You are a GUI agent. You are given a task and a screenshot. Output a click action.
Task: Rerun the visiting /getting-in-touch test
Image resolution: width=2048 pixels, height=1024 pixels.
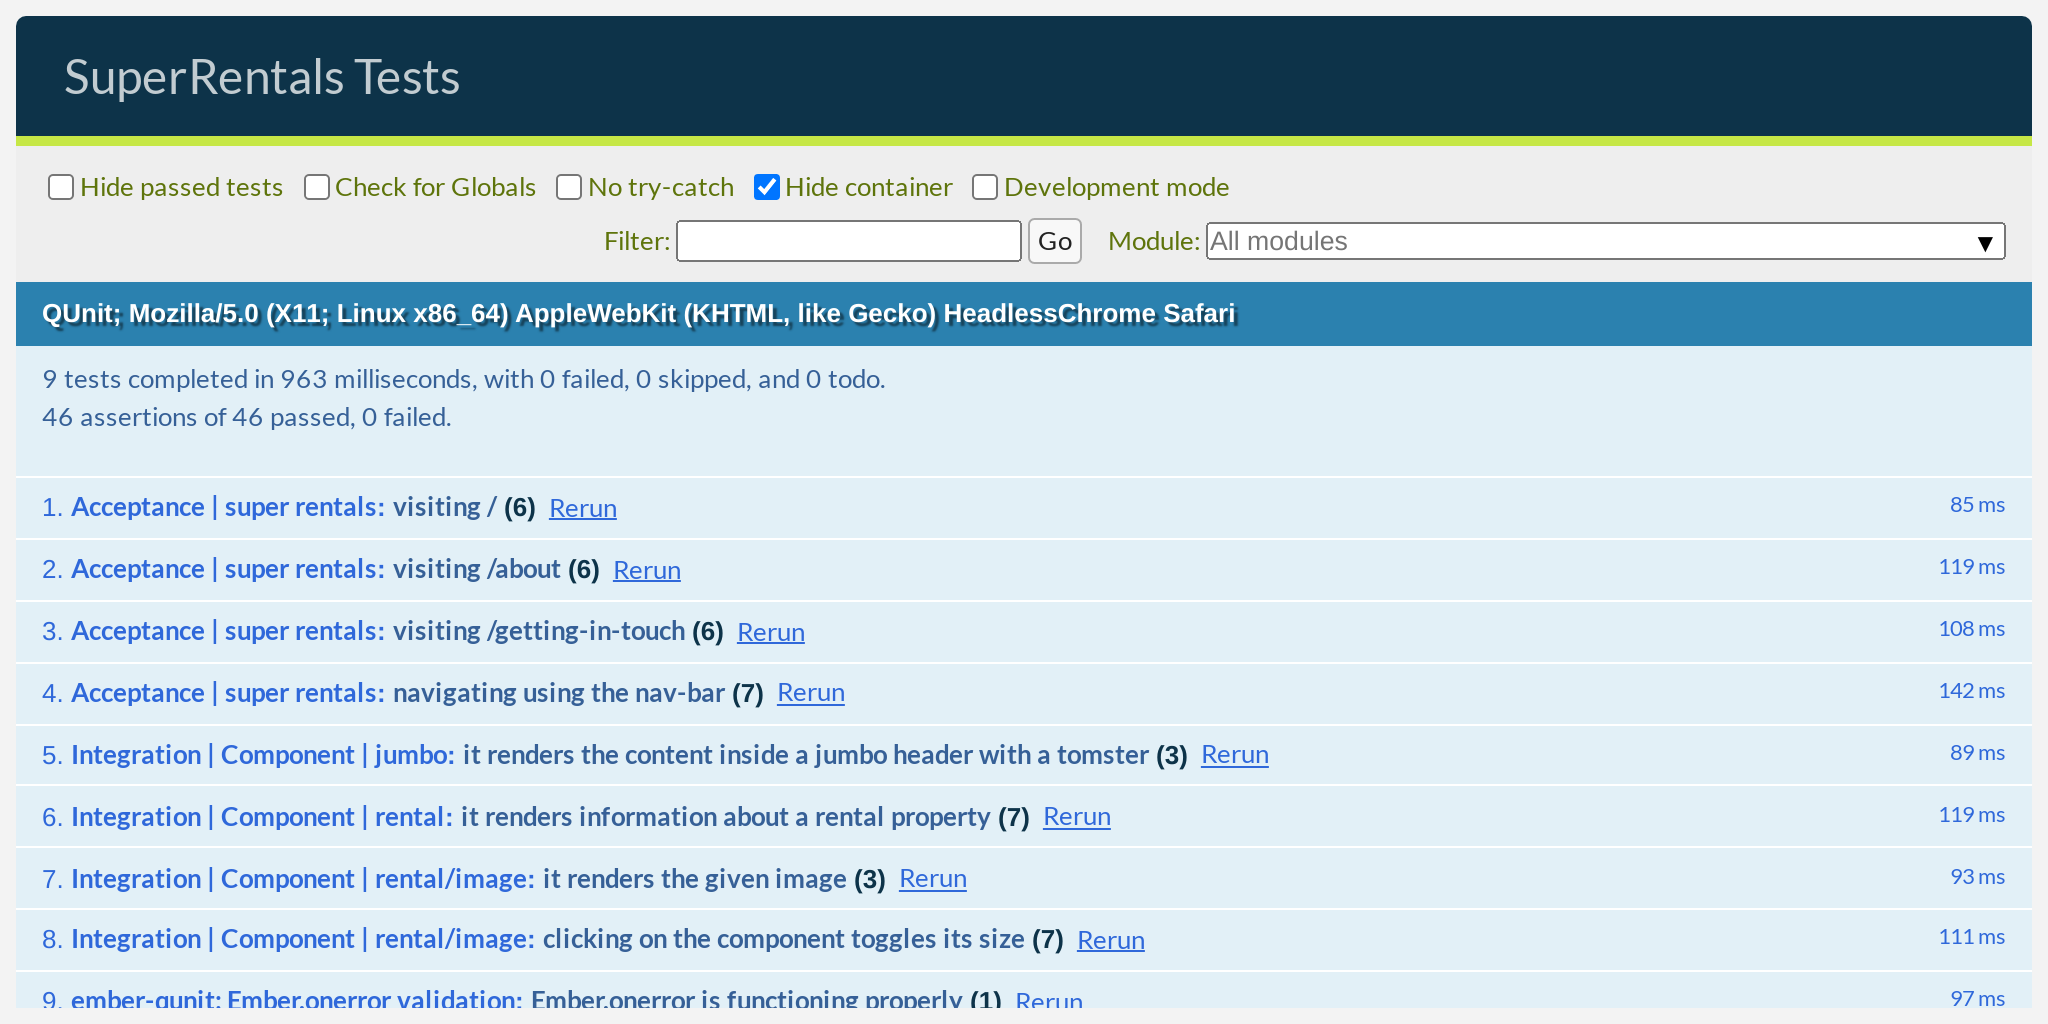tap(771, 632)
